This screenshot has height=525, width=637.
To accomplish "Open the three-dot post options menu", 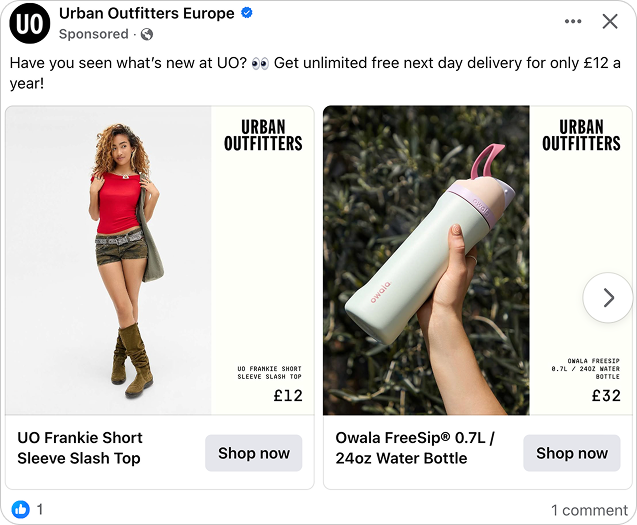I will click(573, 21).
